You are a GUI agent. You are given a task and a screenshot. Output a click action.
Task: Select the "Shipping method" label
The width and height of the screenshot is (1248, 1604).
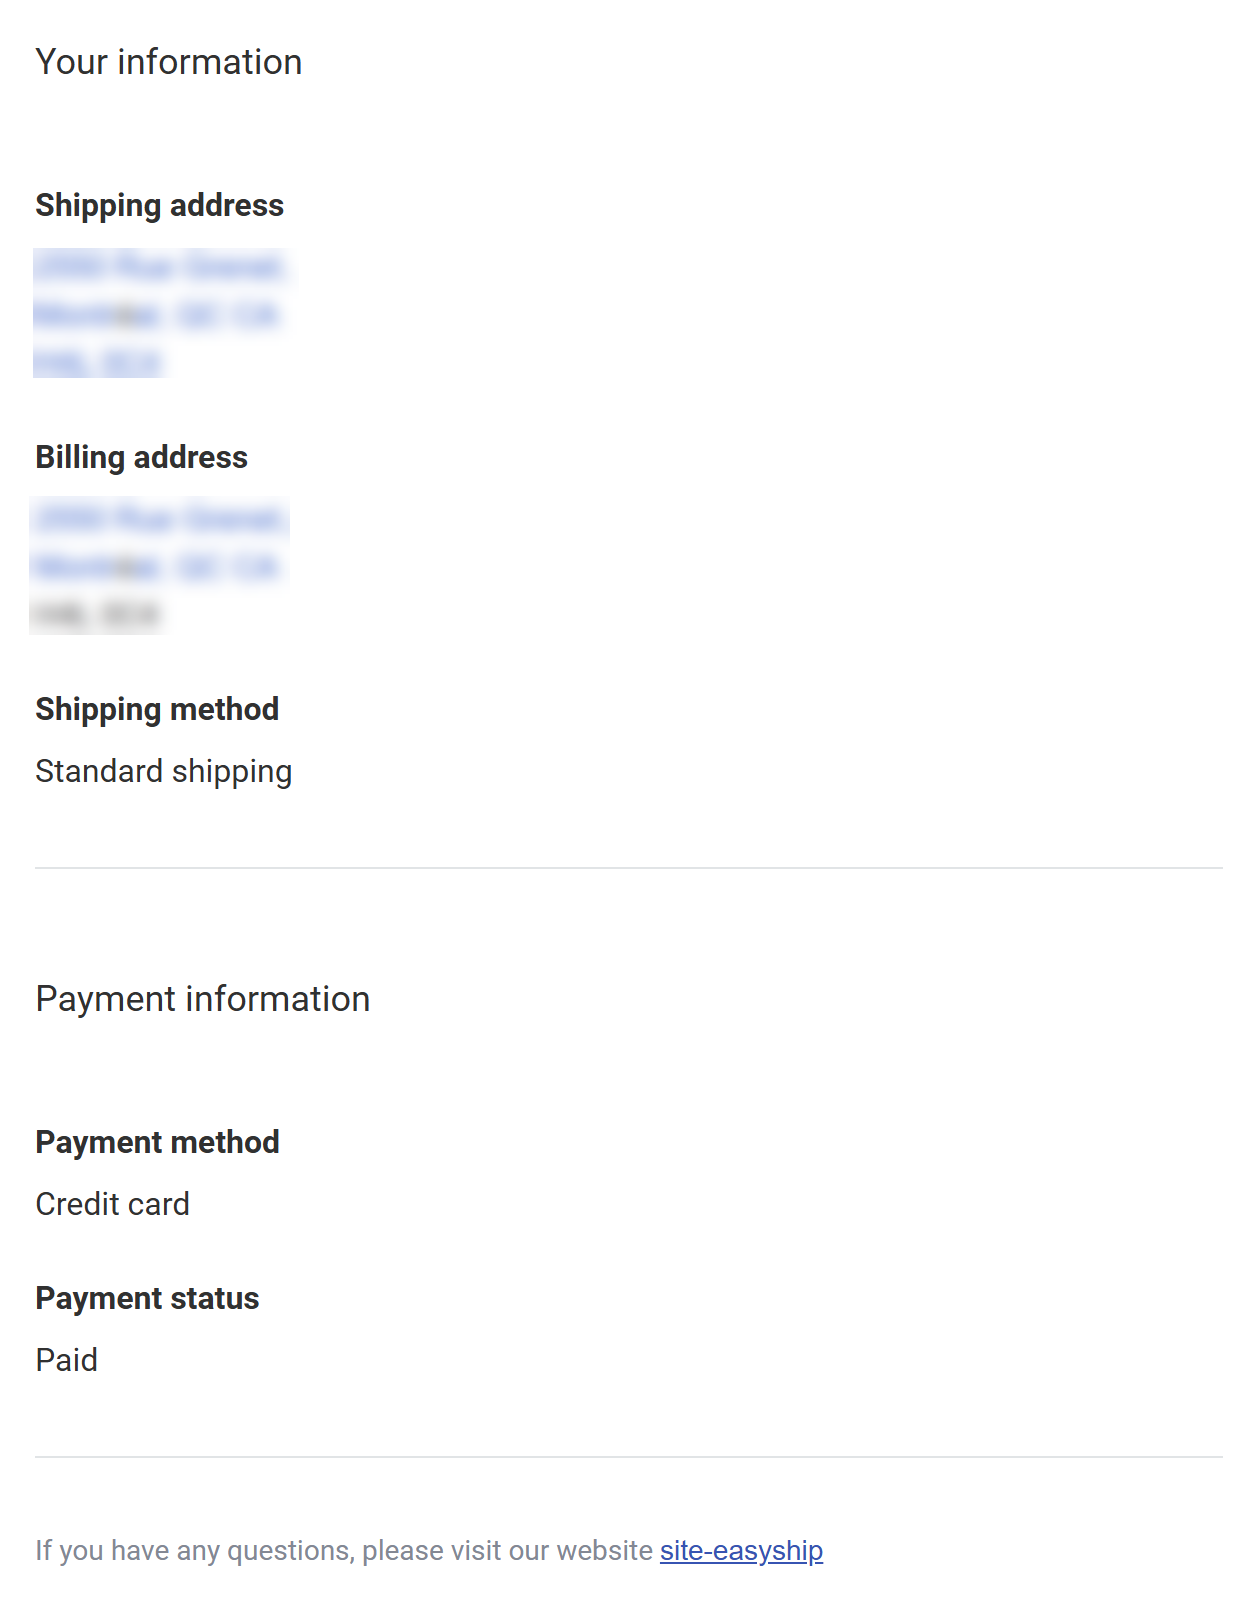[157, 709]
